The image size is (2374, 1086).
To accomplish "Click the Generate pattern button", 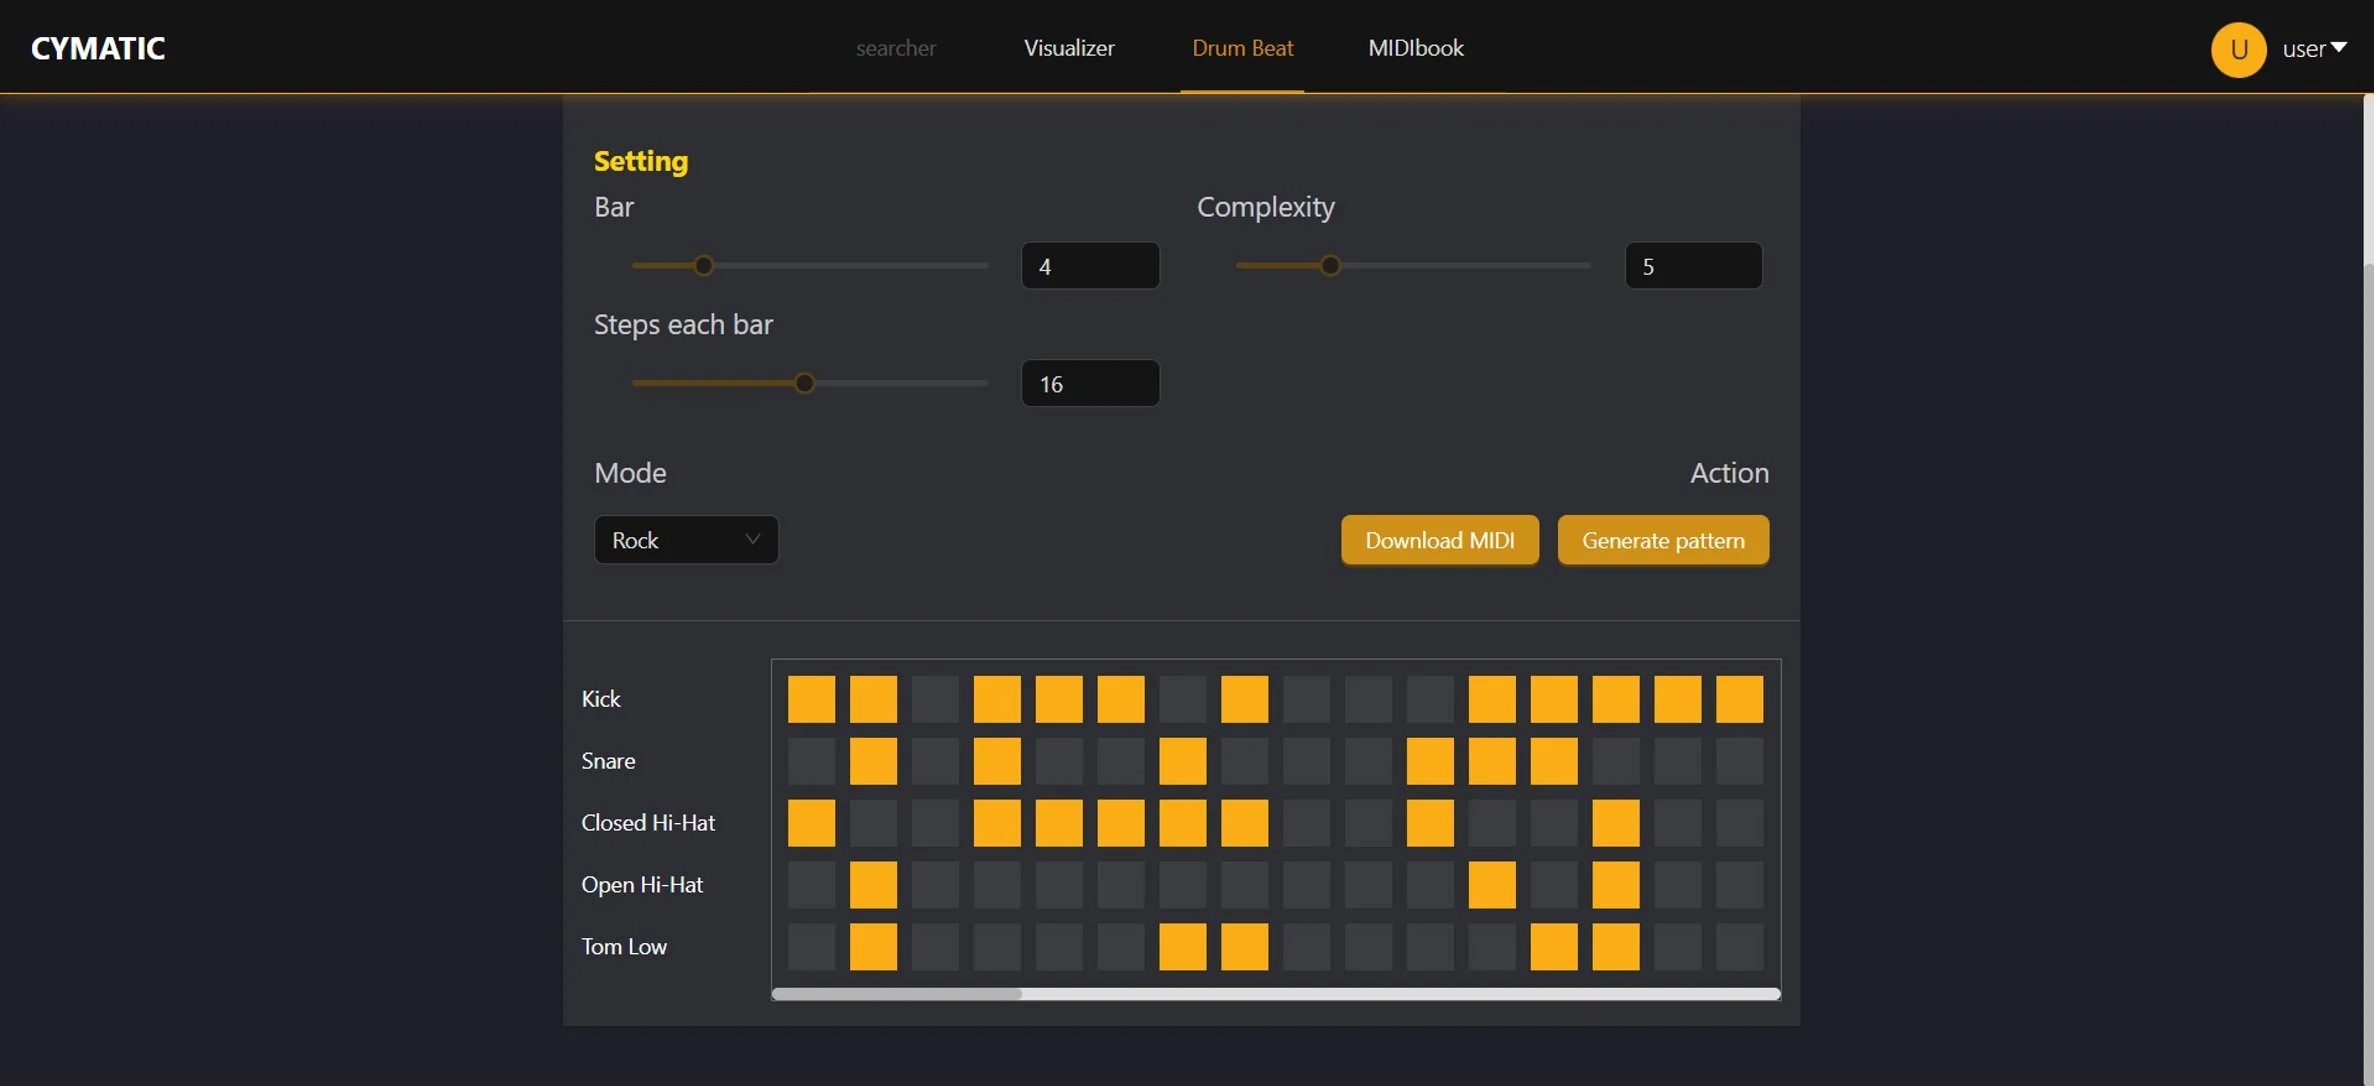I will (x=1662, y=540).
